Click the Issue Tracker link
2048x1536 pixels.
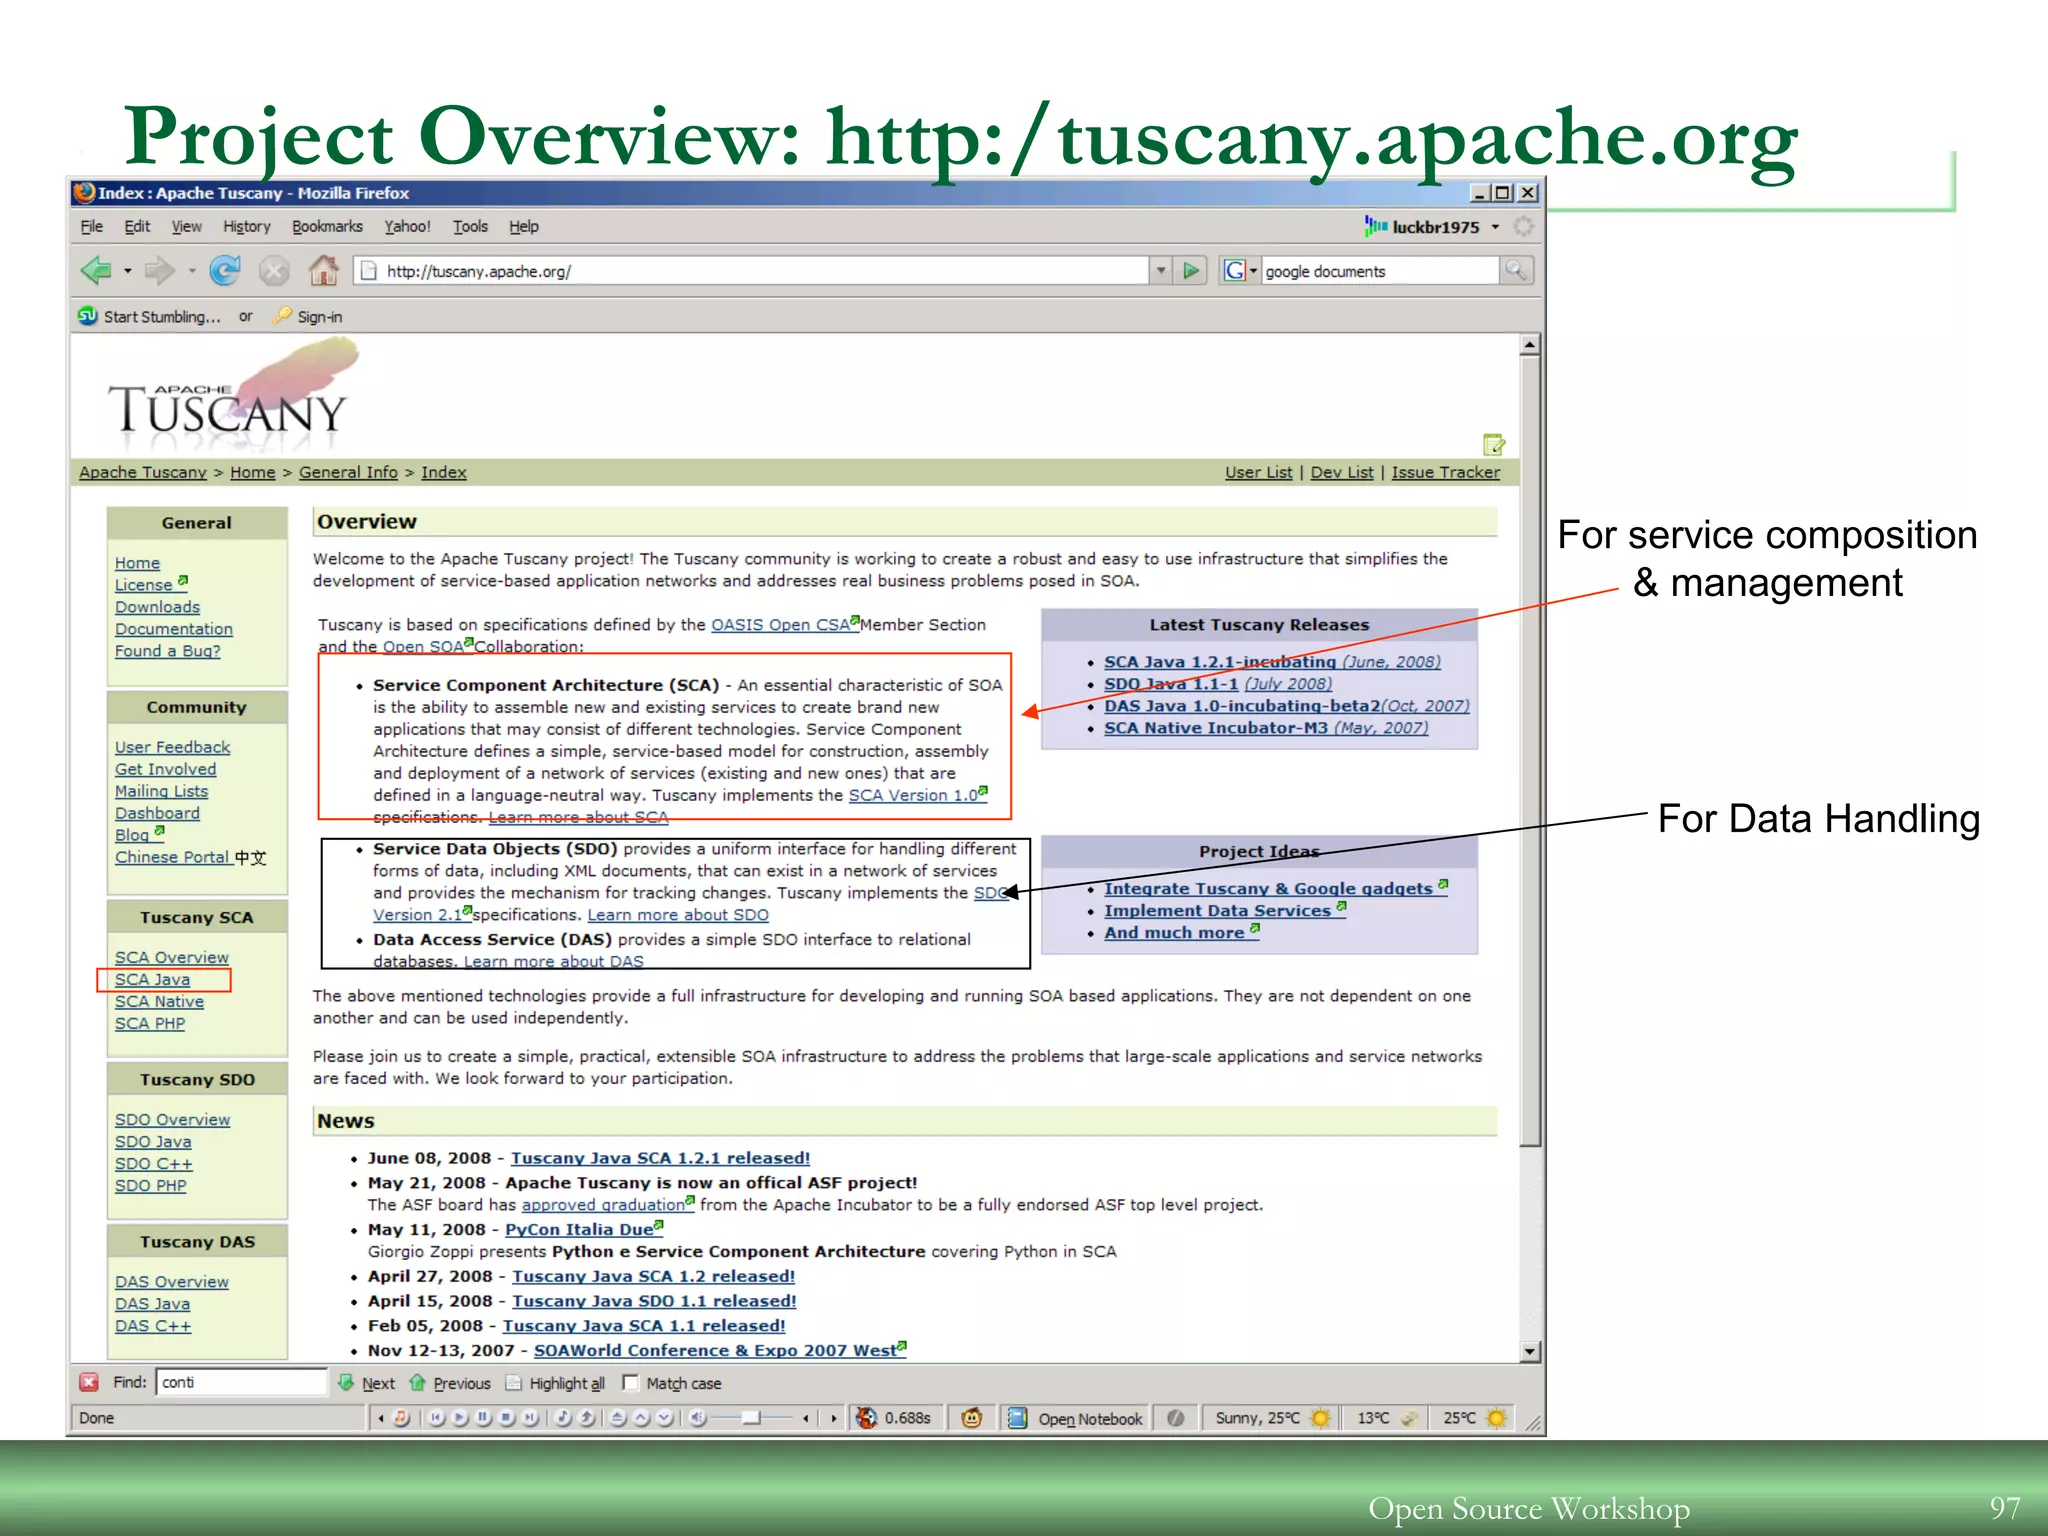click(x=1445, y=472)
